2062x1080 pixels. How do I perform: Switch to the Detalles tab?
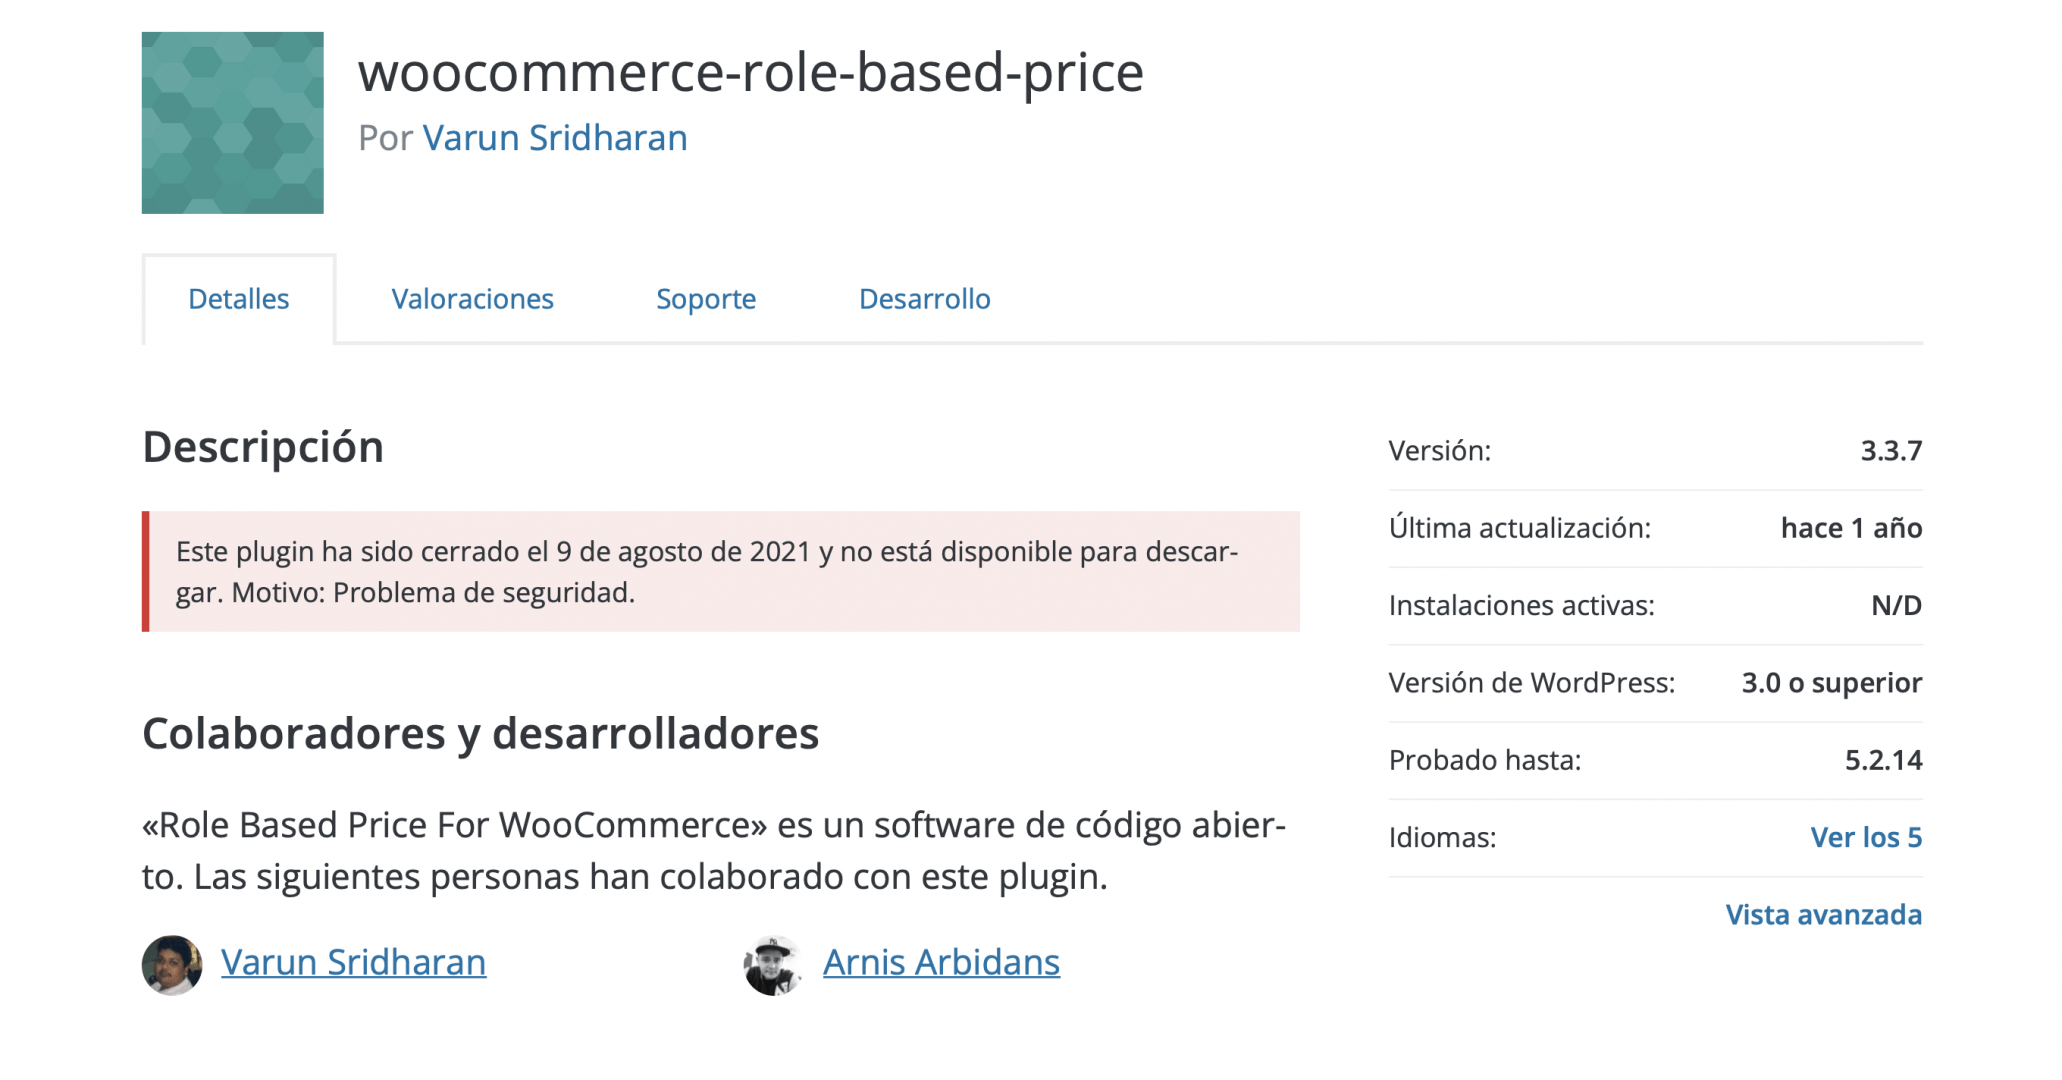tap(239, 299)
